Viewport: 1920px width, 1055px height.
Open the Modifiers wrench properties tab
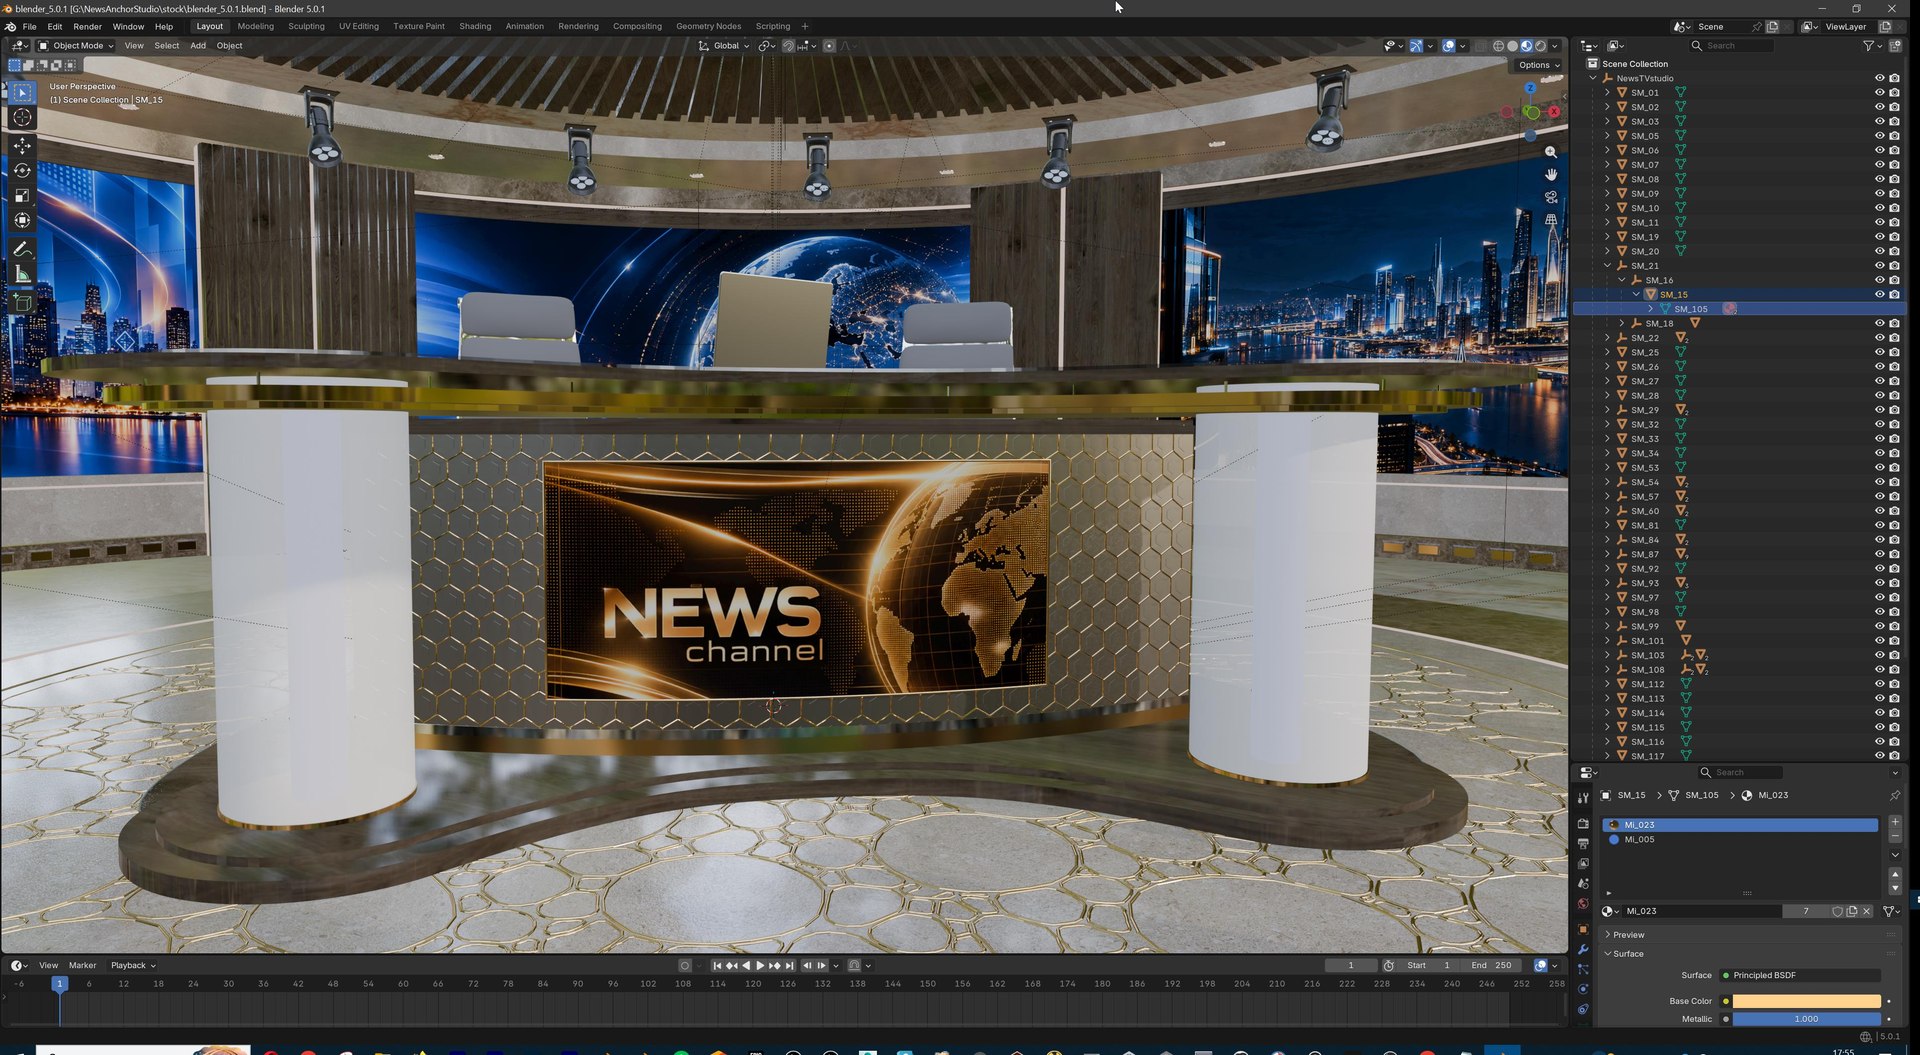tap(1583, 949)
